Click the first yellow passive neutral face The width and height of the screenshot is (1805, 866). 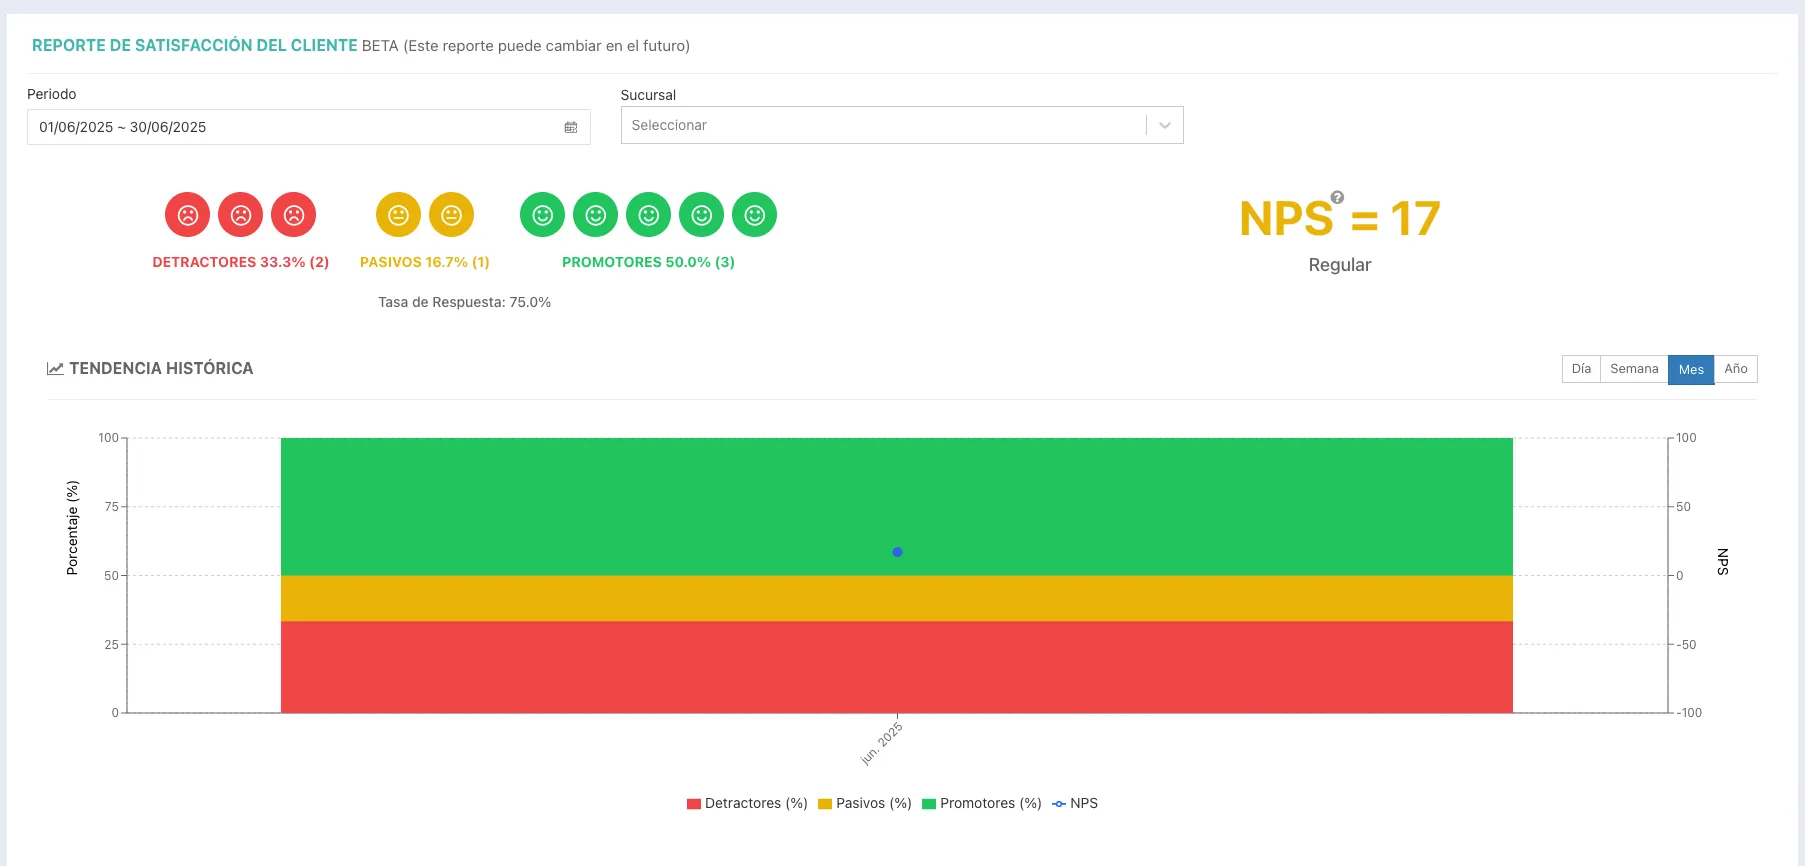pyautogui.click(x=398, y=215)
